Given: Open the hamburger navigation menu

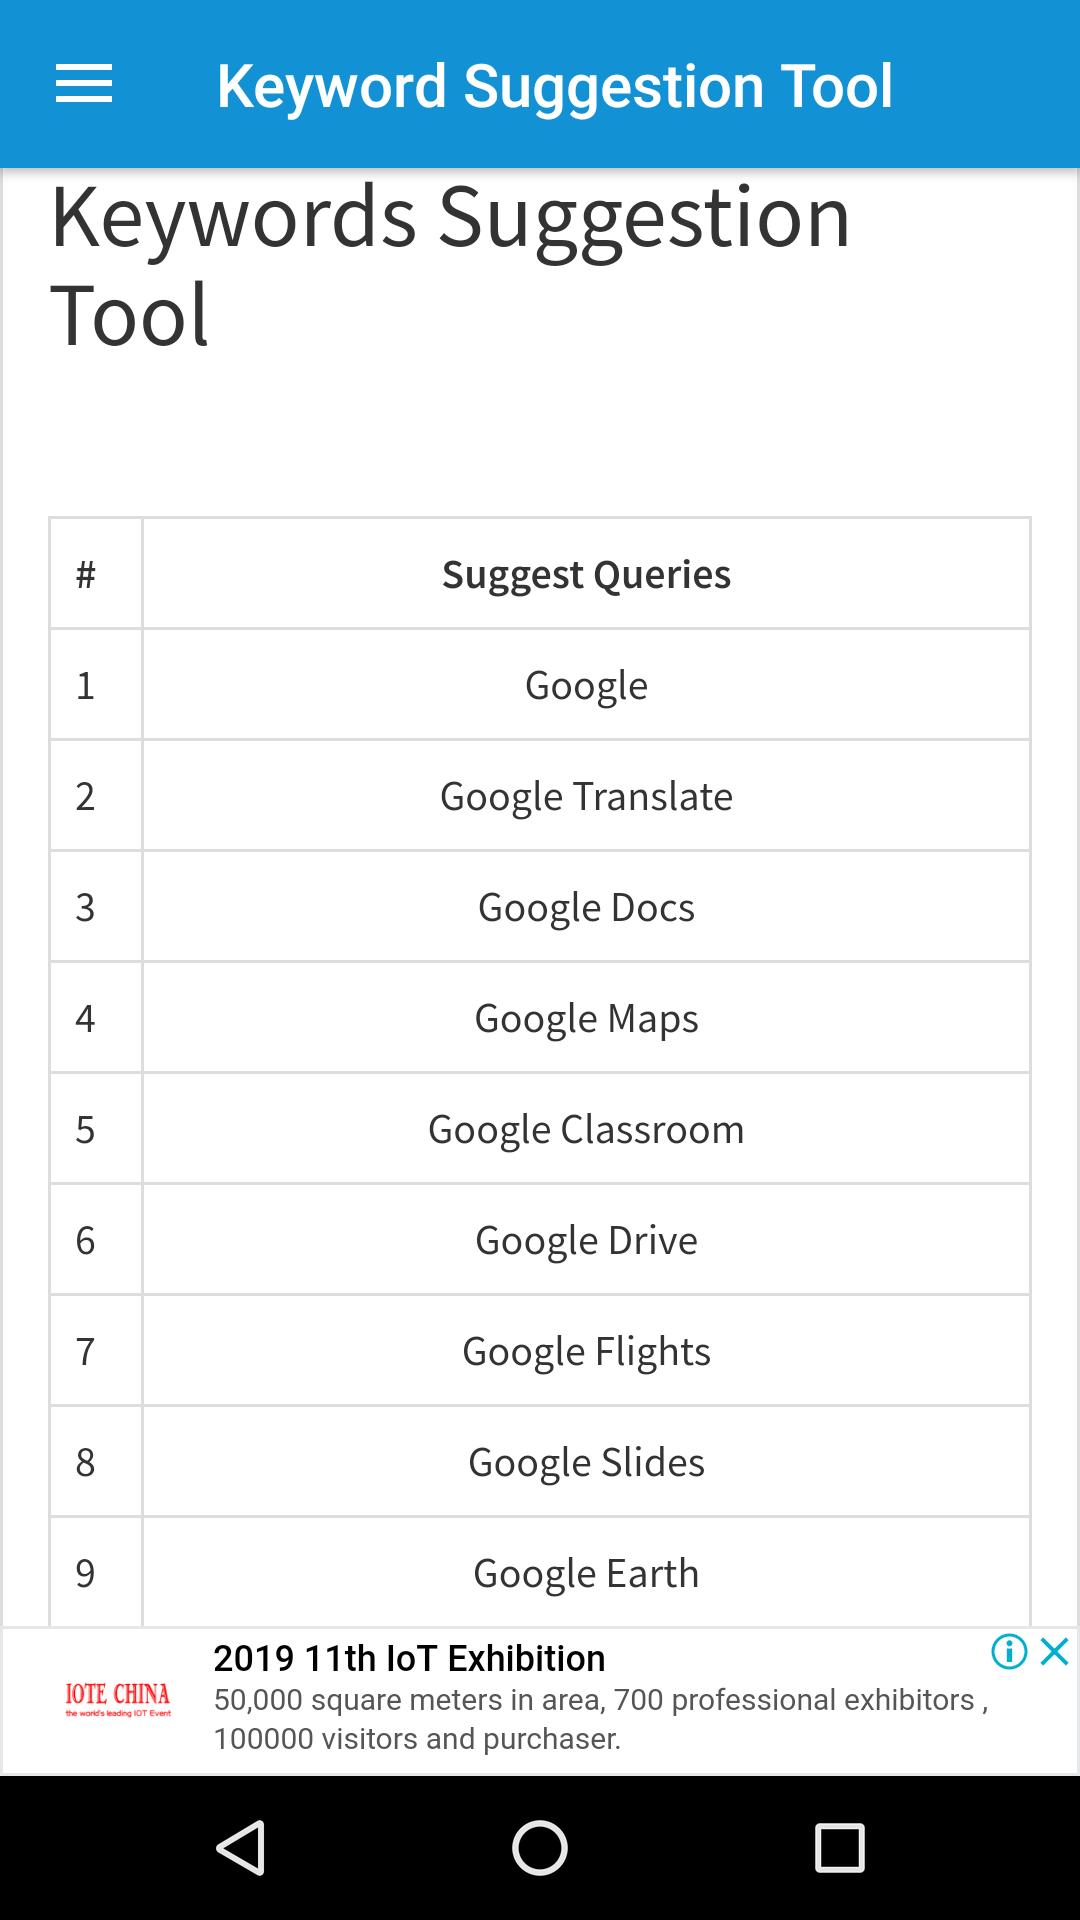Looking at the screenshot, I should pyautogui.click(x=84, y=84).
